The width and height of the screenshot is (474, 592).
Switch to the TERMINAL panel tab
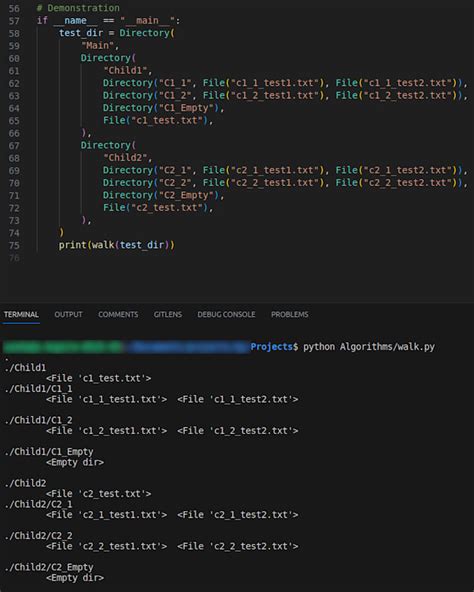[x=21, y=314]
